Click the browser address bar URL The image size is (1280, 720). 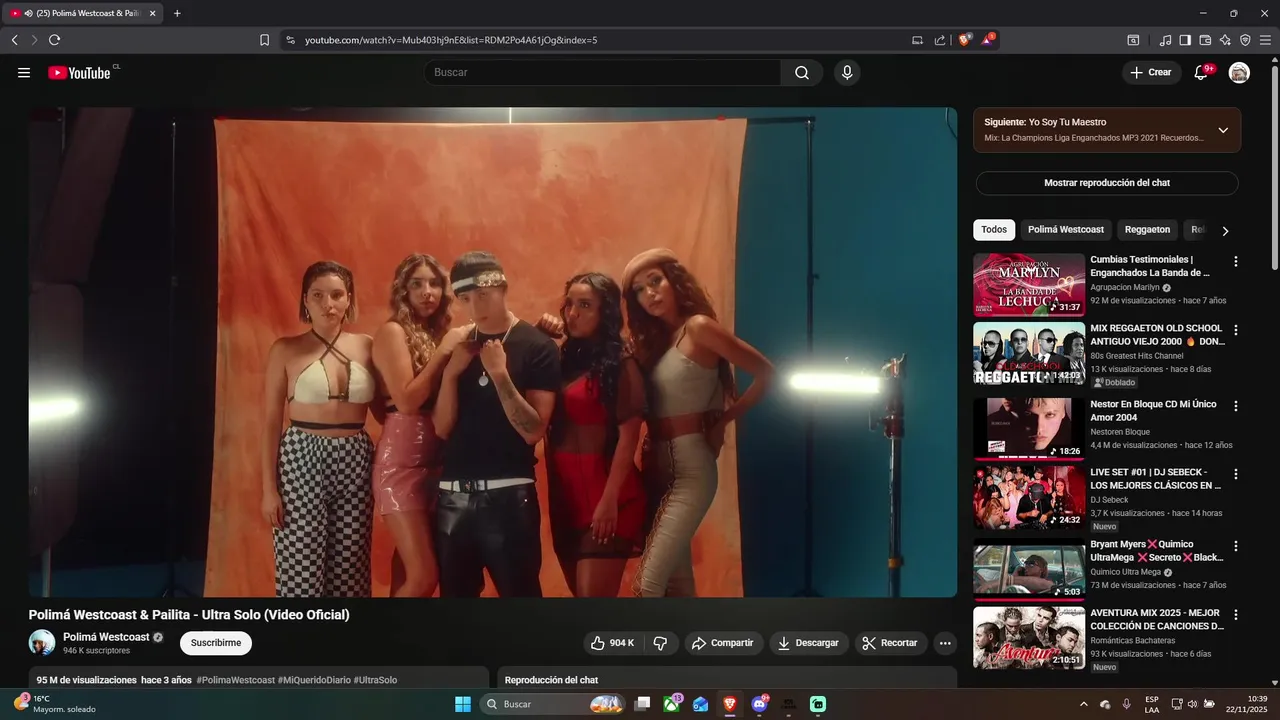click(x=450, y=40)
